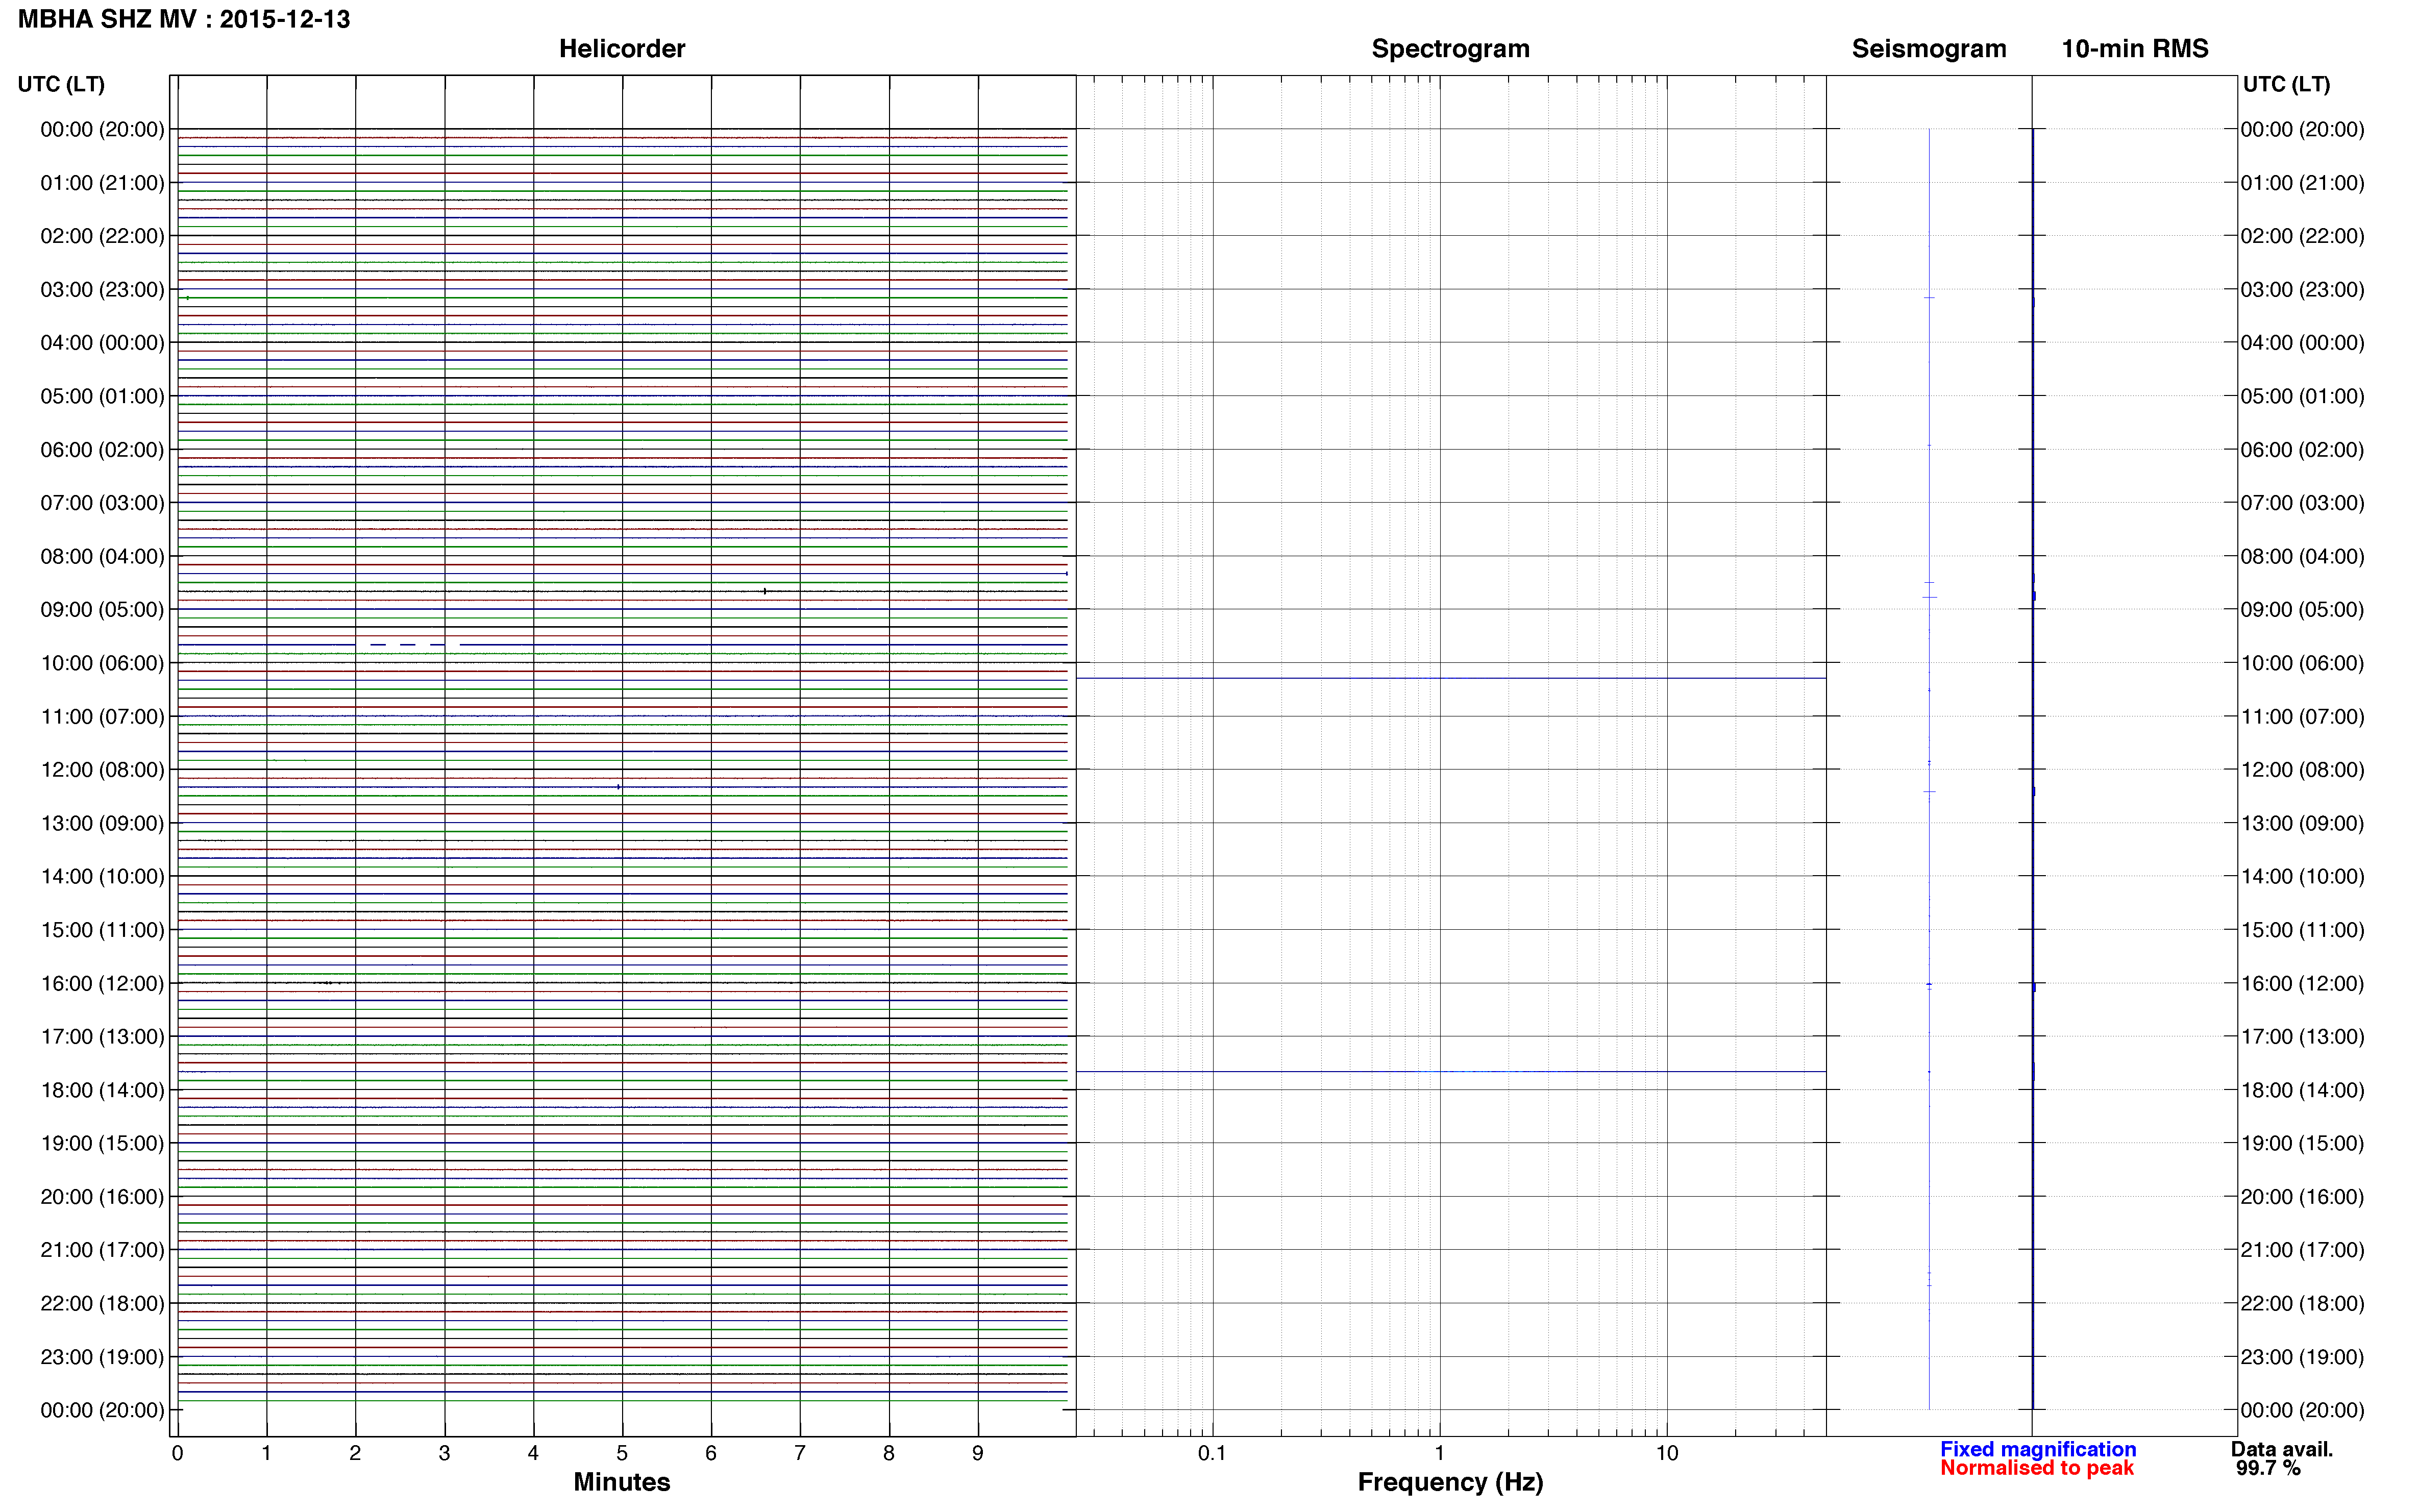Click left-axis time label "04:00 (00:00)"

[102, 343]
